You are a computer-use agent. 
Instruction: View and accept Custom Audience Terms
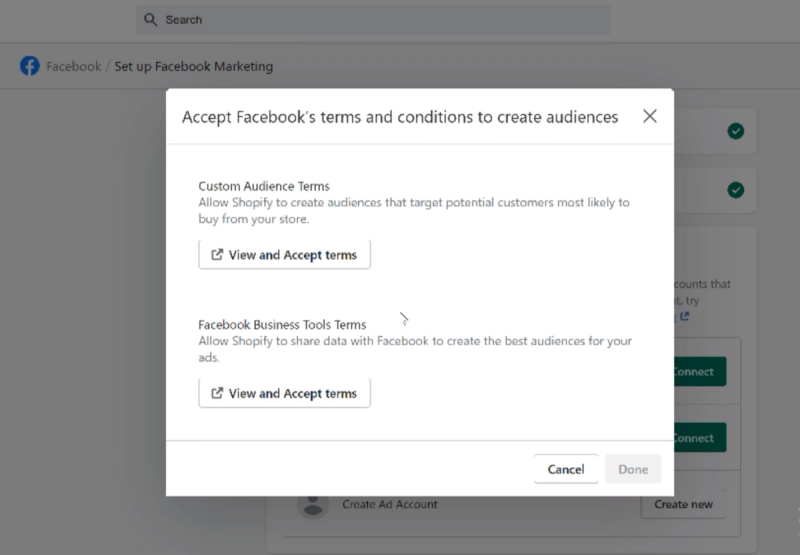tap(284, 255)
